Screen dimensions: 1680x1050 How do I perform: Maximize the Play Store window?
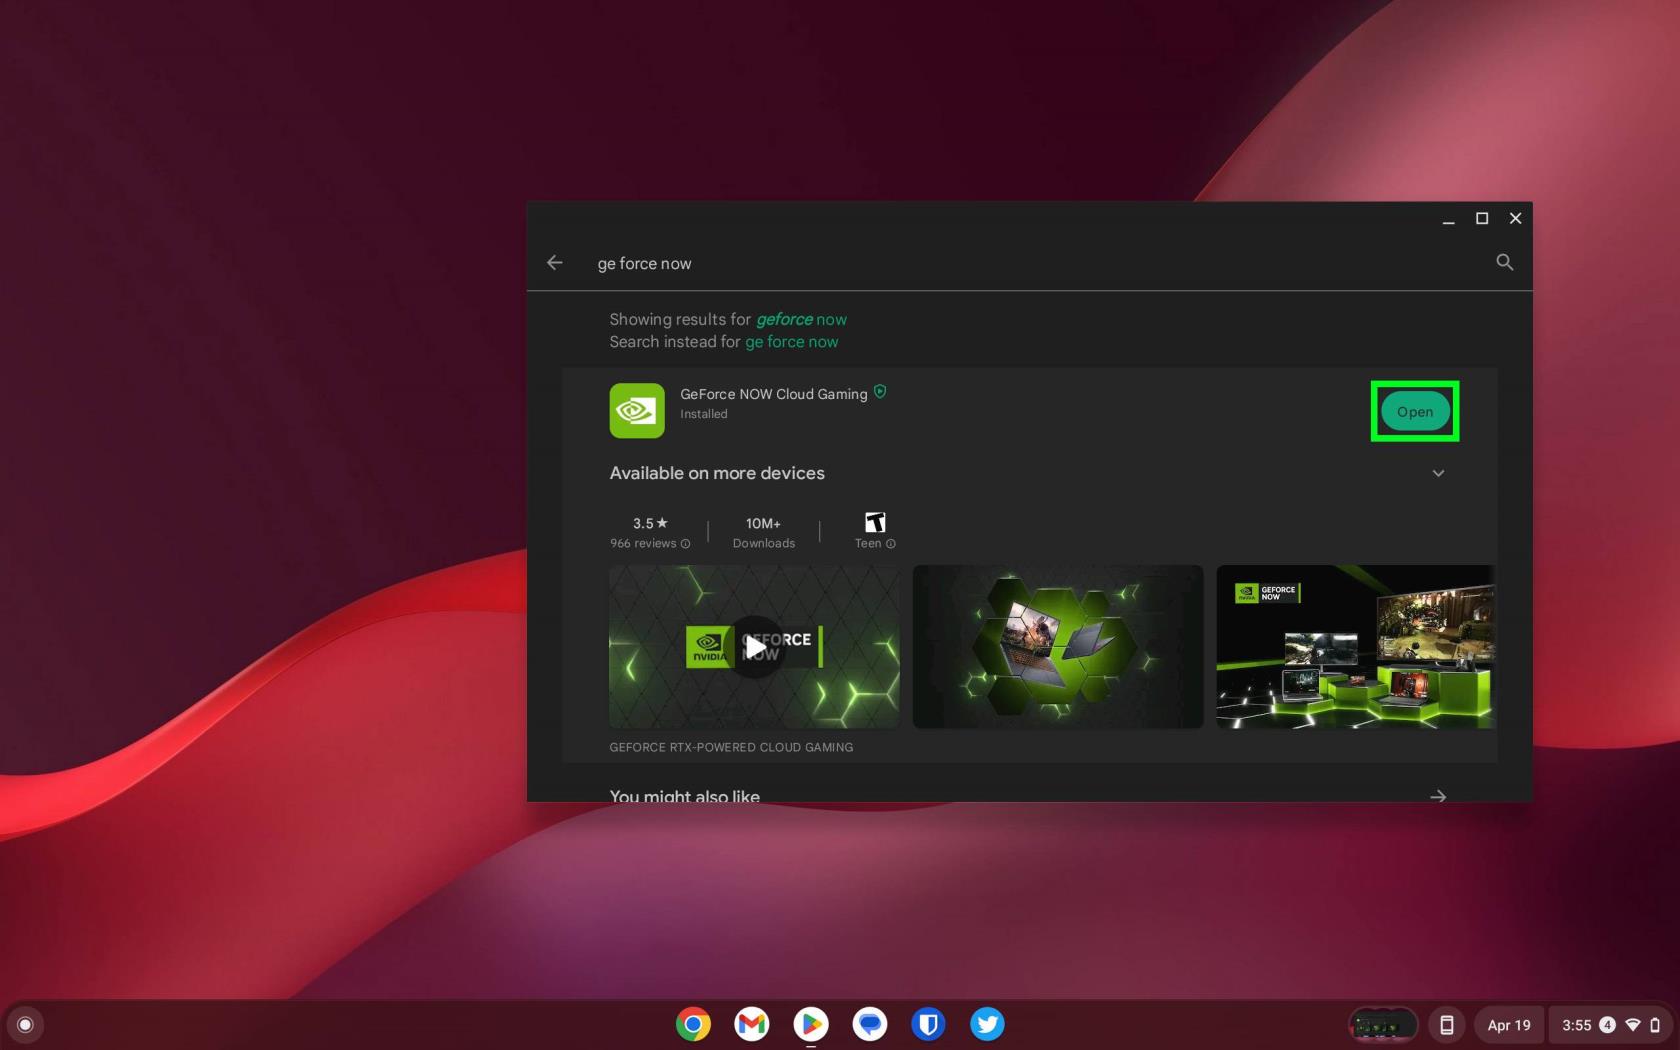1482,218
